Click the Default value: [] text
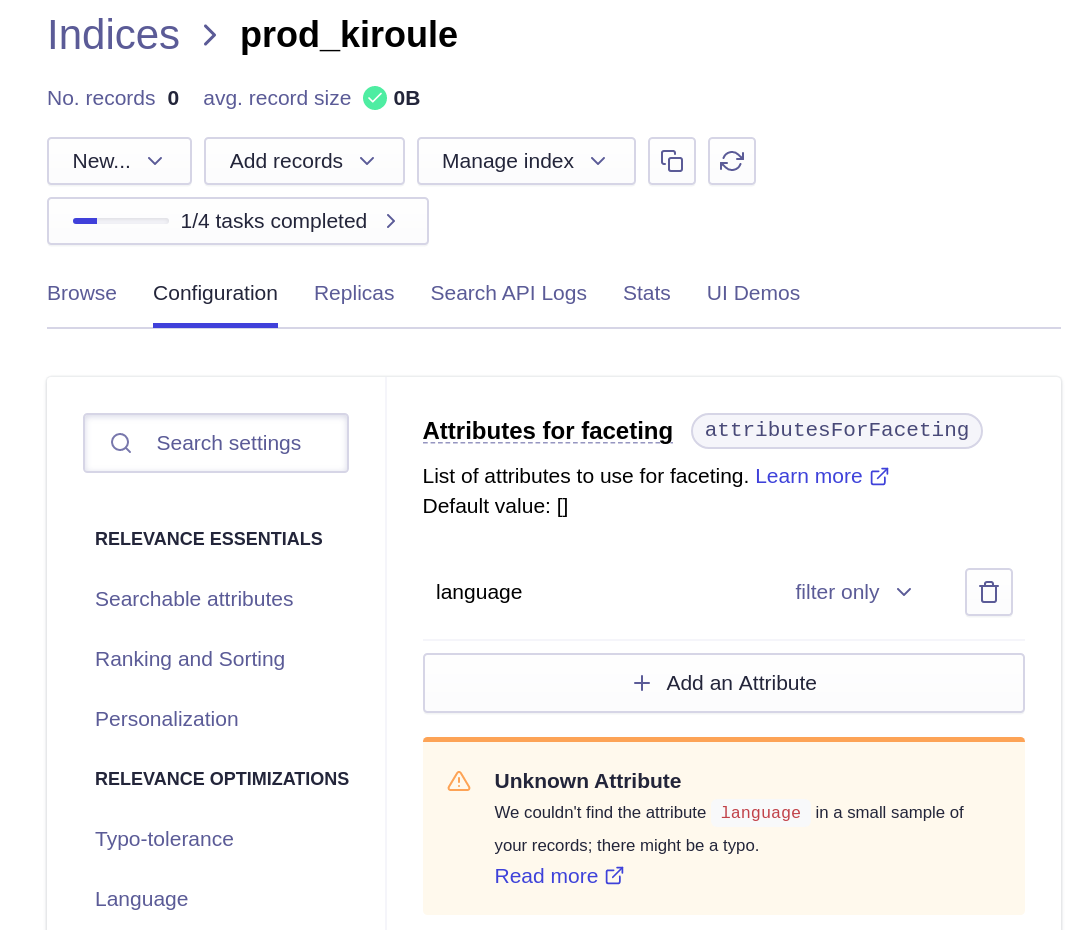 (x=495, y=506)
